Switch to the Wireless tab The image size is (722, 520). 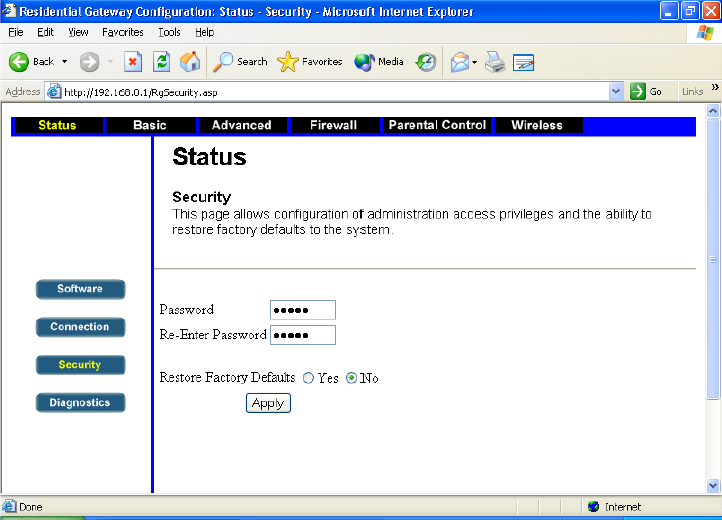[x=537, y=125]
